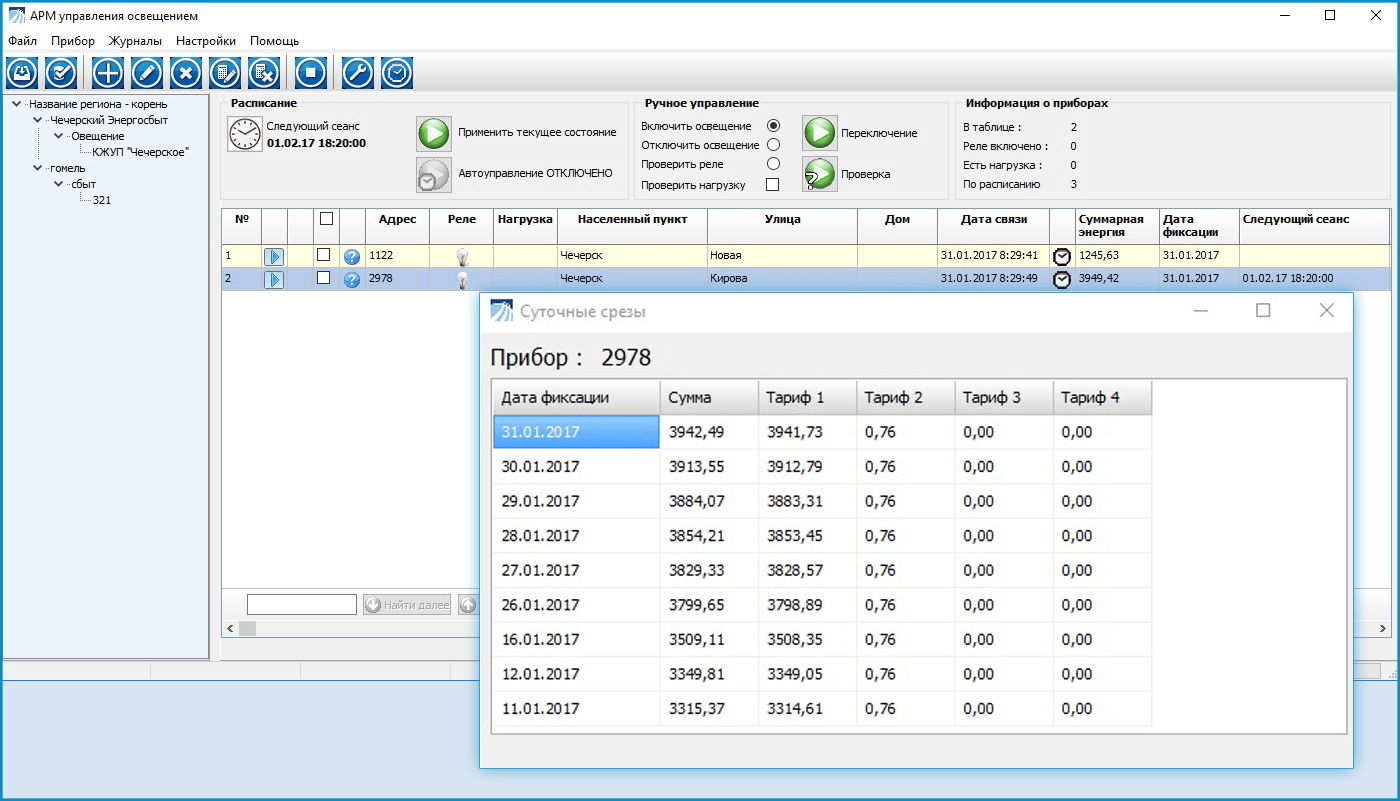Click the calculator with pencil icon
This screenshot has width=1400, height=801.
[225, 73]
